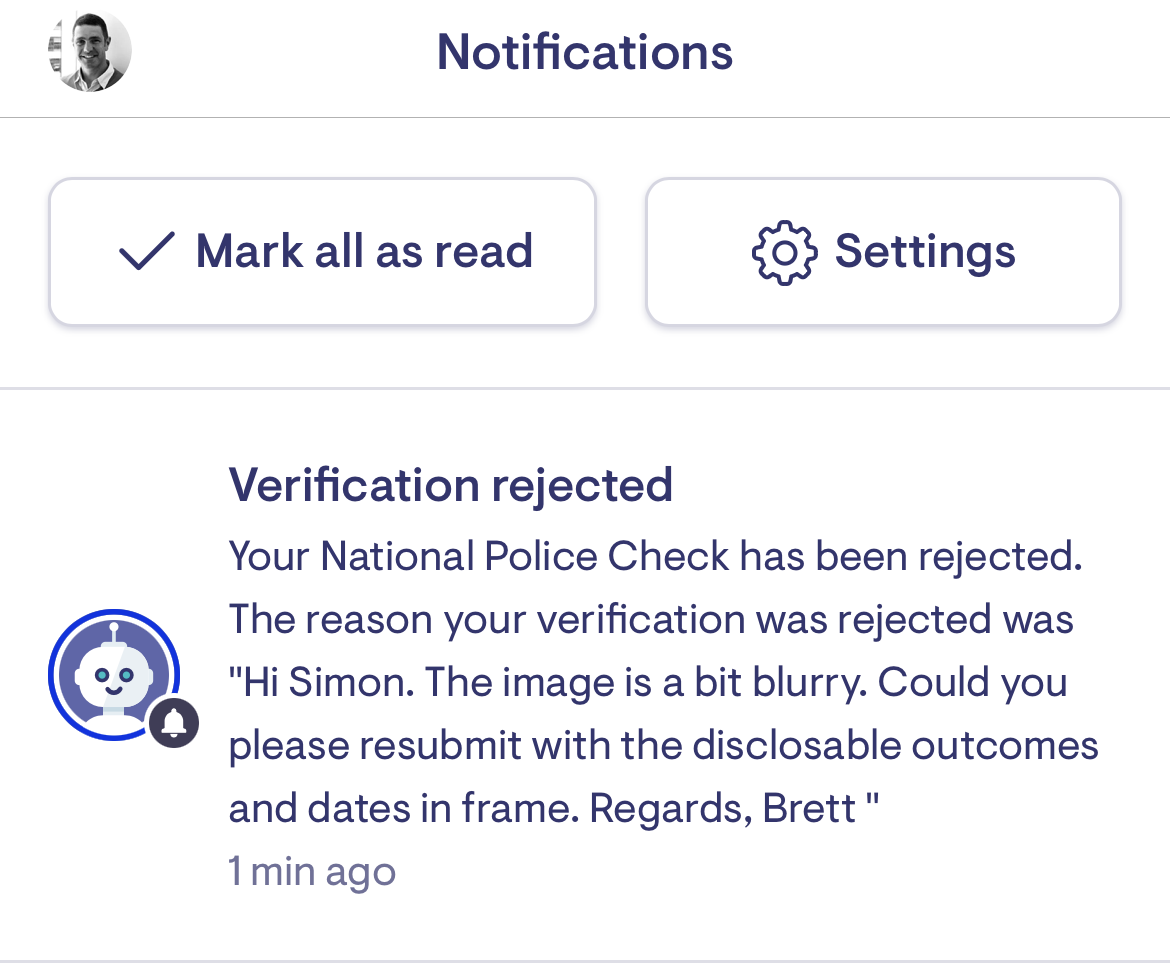
Task: Click the robot's smiling face
Action: click(x=113, y=682)
